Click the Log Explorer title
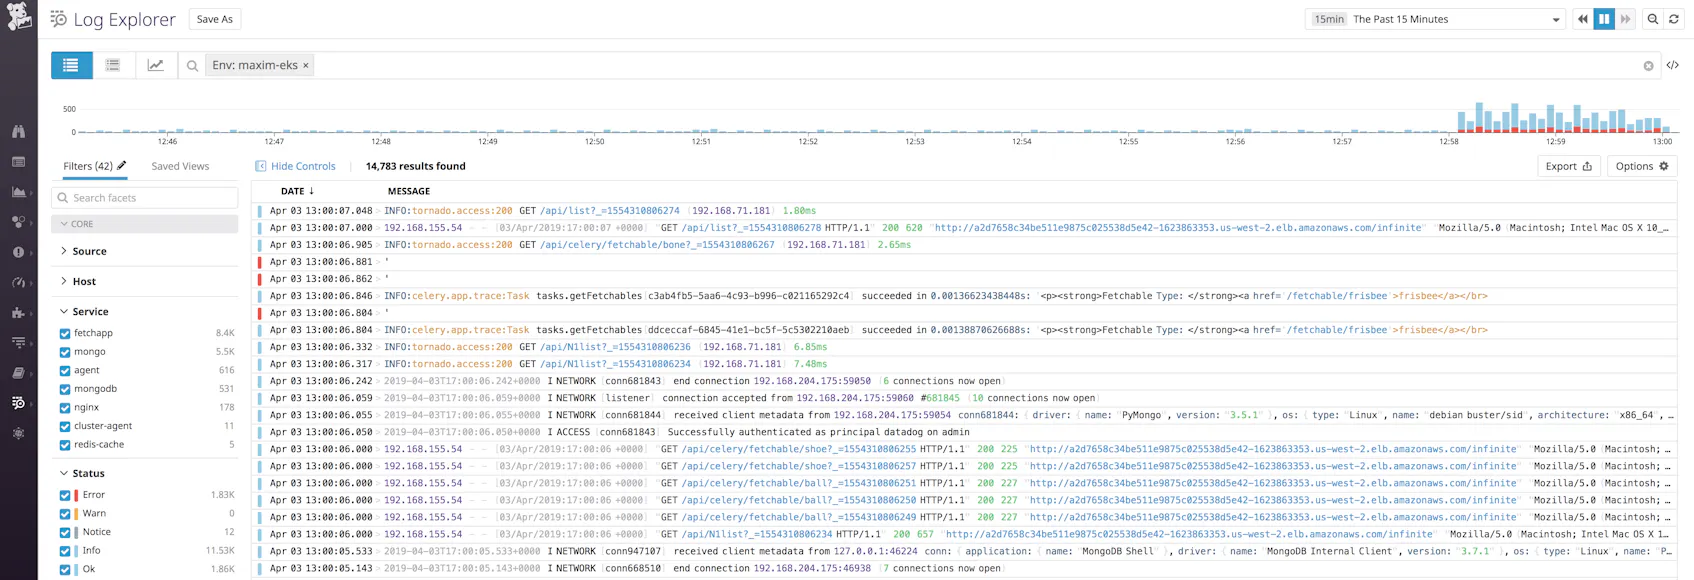Viewport: 1694px width, 580px height. tap(124, 19)
